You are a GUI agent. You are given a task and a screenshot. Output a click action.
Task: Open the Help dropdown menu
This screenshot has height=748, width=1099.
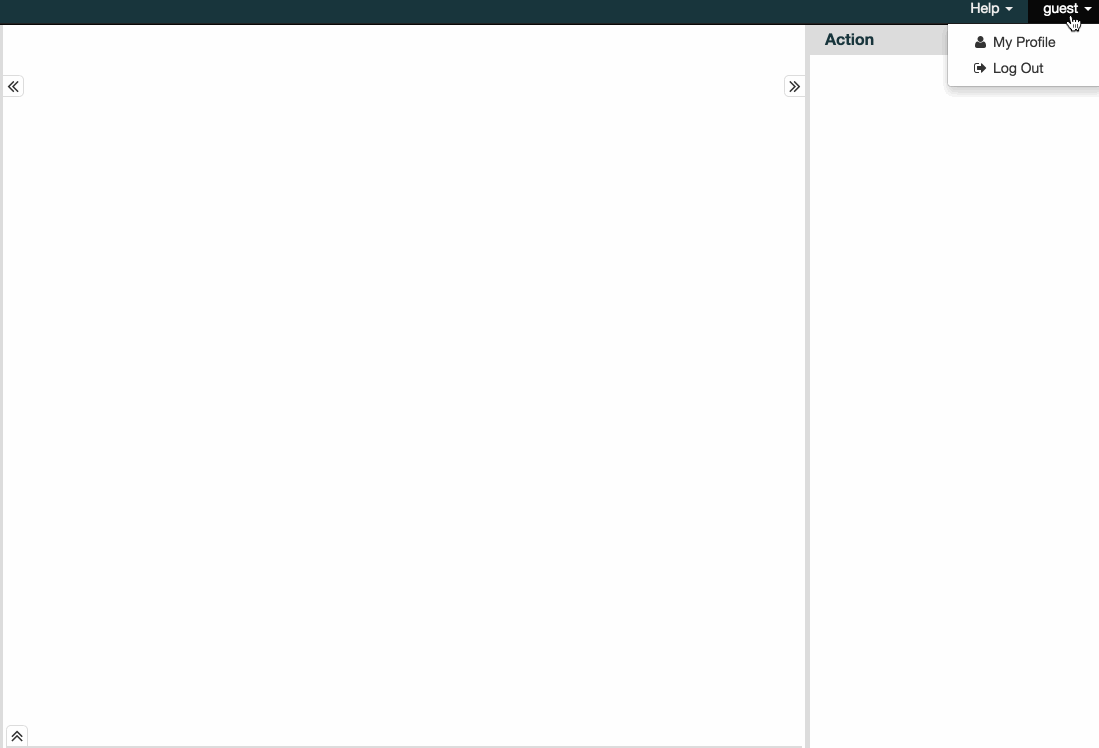(x=990, y=9)
